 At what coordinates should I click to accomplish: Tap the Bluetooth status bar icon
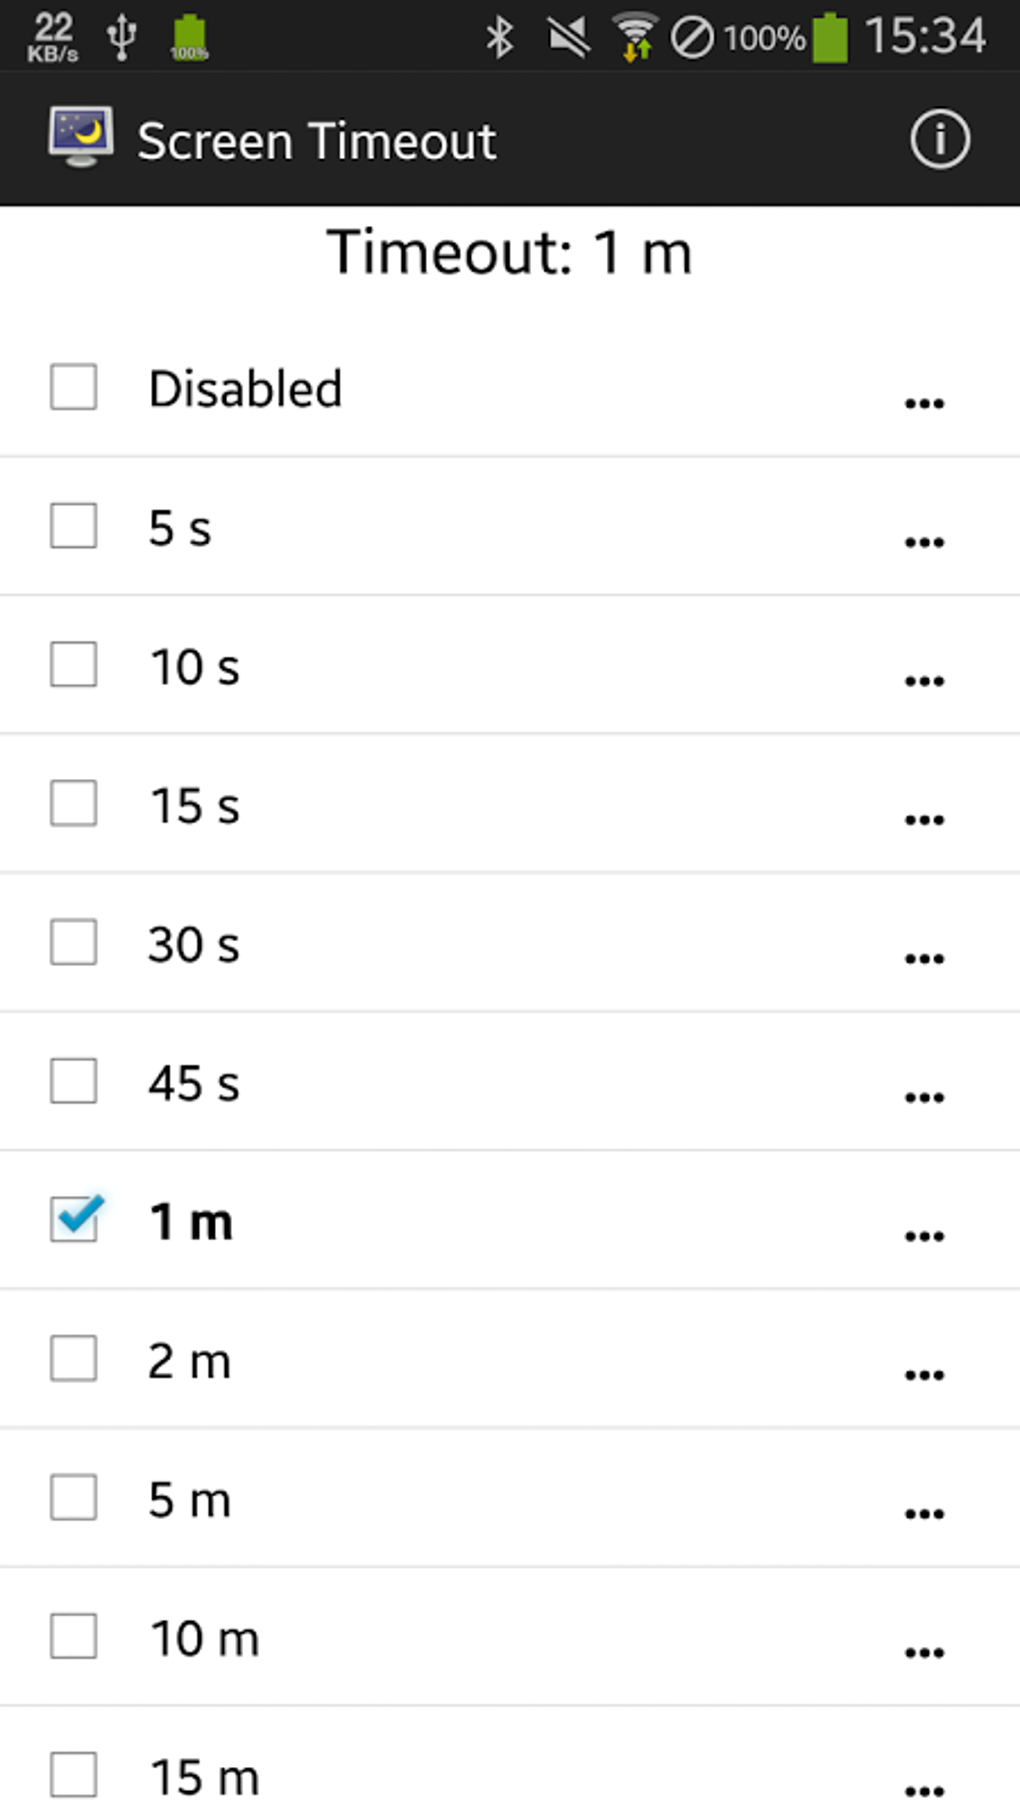click(x=499, y=38)
